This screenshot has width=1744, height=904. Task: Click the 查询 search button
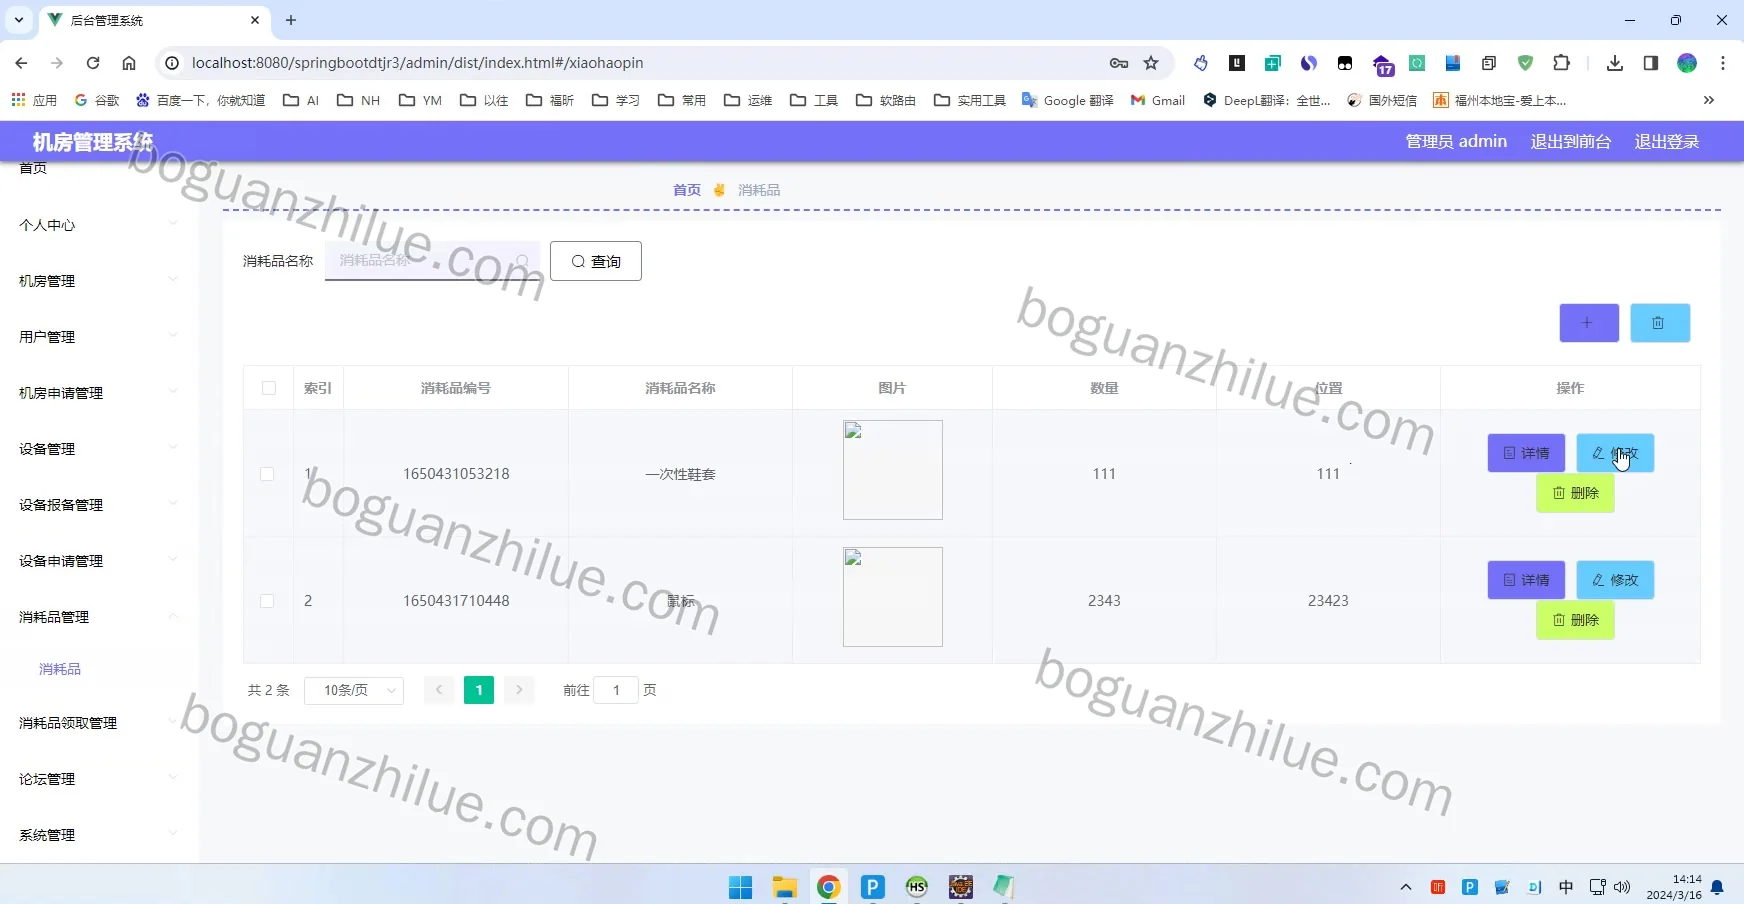pos(596,261)
